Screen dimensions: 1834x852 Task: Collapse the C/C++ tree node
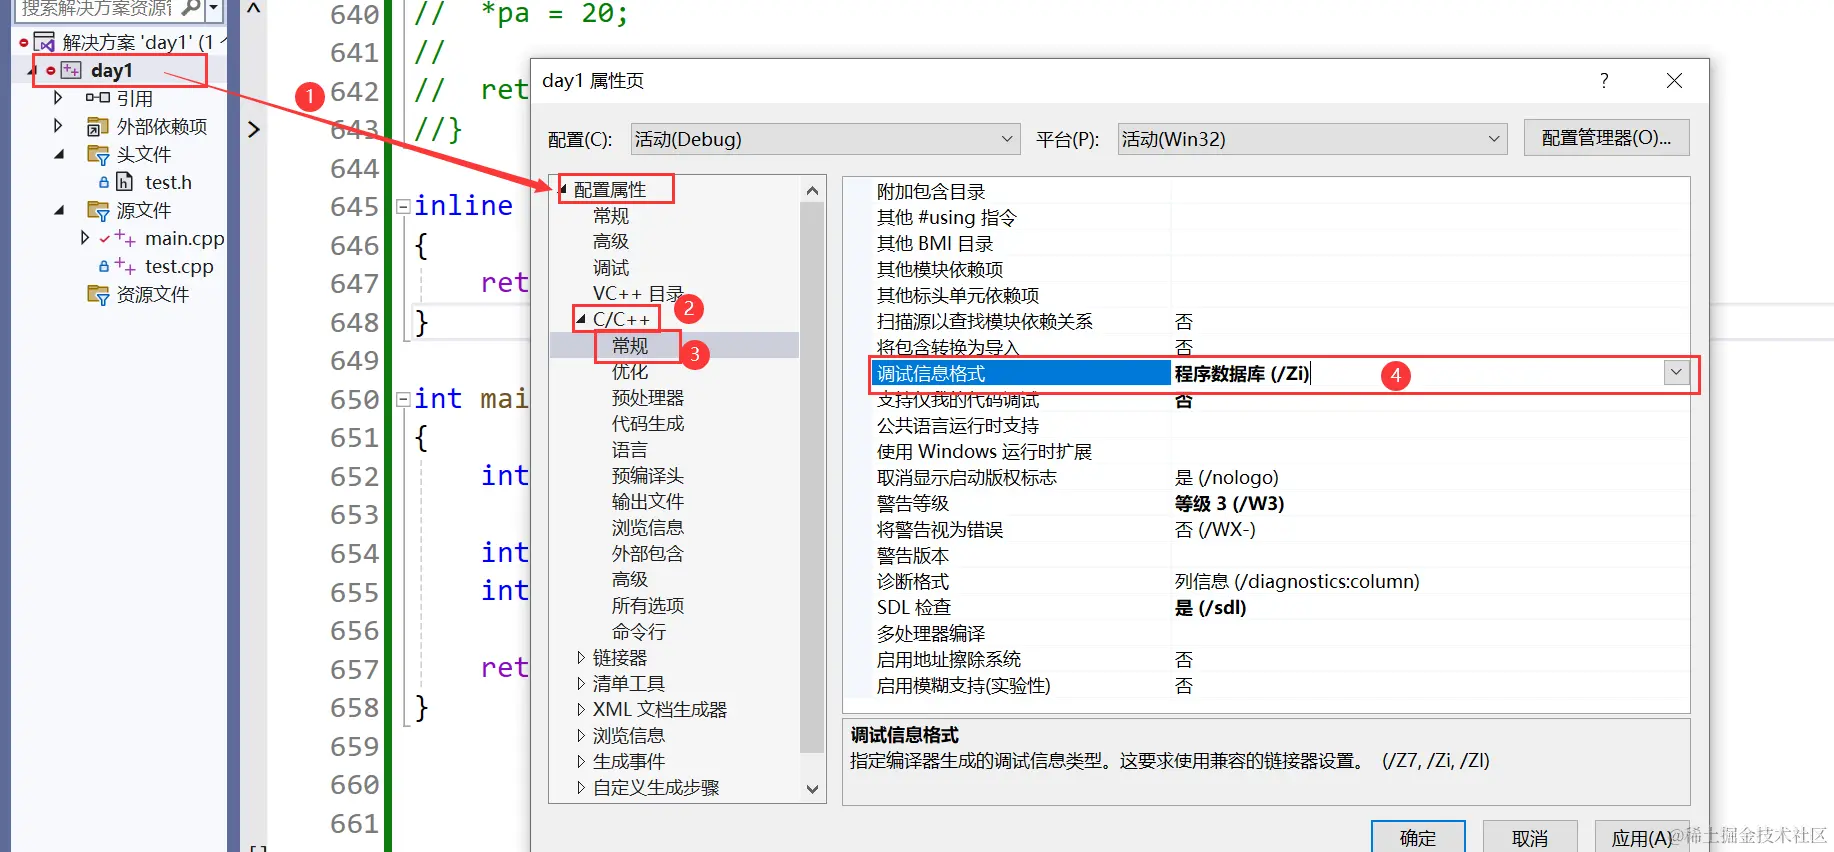point(581,319)
